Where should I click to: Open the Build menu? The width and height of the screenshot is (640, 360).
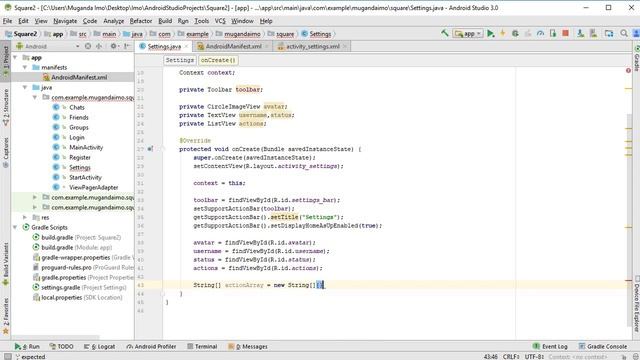click(165, 21)
